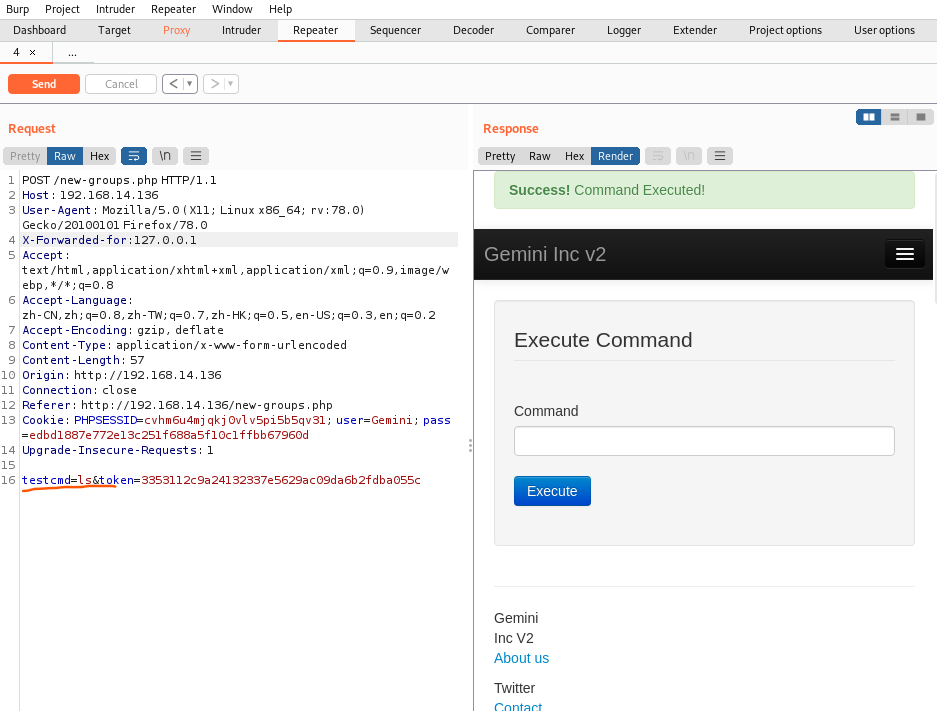The width and height of the screenshot is (937, 711).
Task: Click hamburger menu in Gemini Inc navbar
Action: pyautogui.click(x=904, y=254)
